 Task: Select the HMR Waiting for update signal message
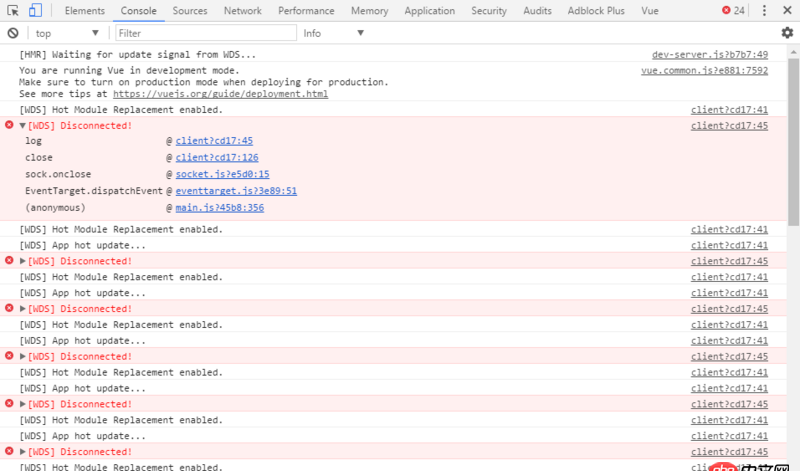137,55
